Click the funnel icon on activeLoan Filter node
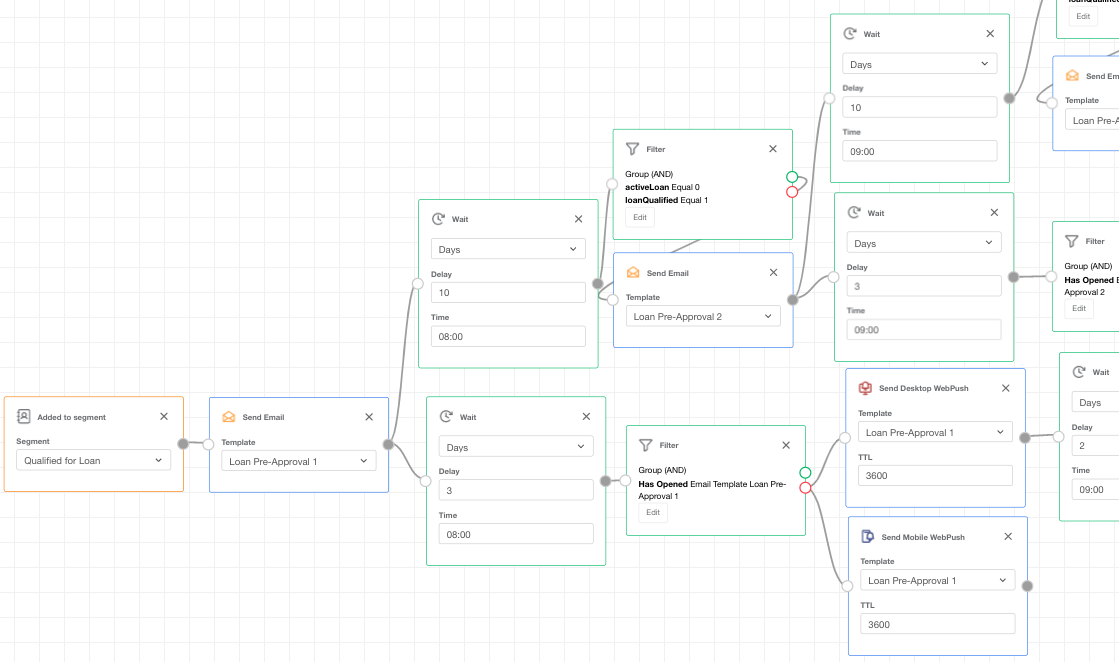The height and width of the screenshot is (662, 1120). point(632,149)
